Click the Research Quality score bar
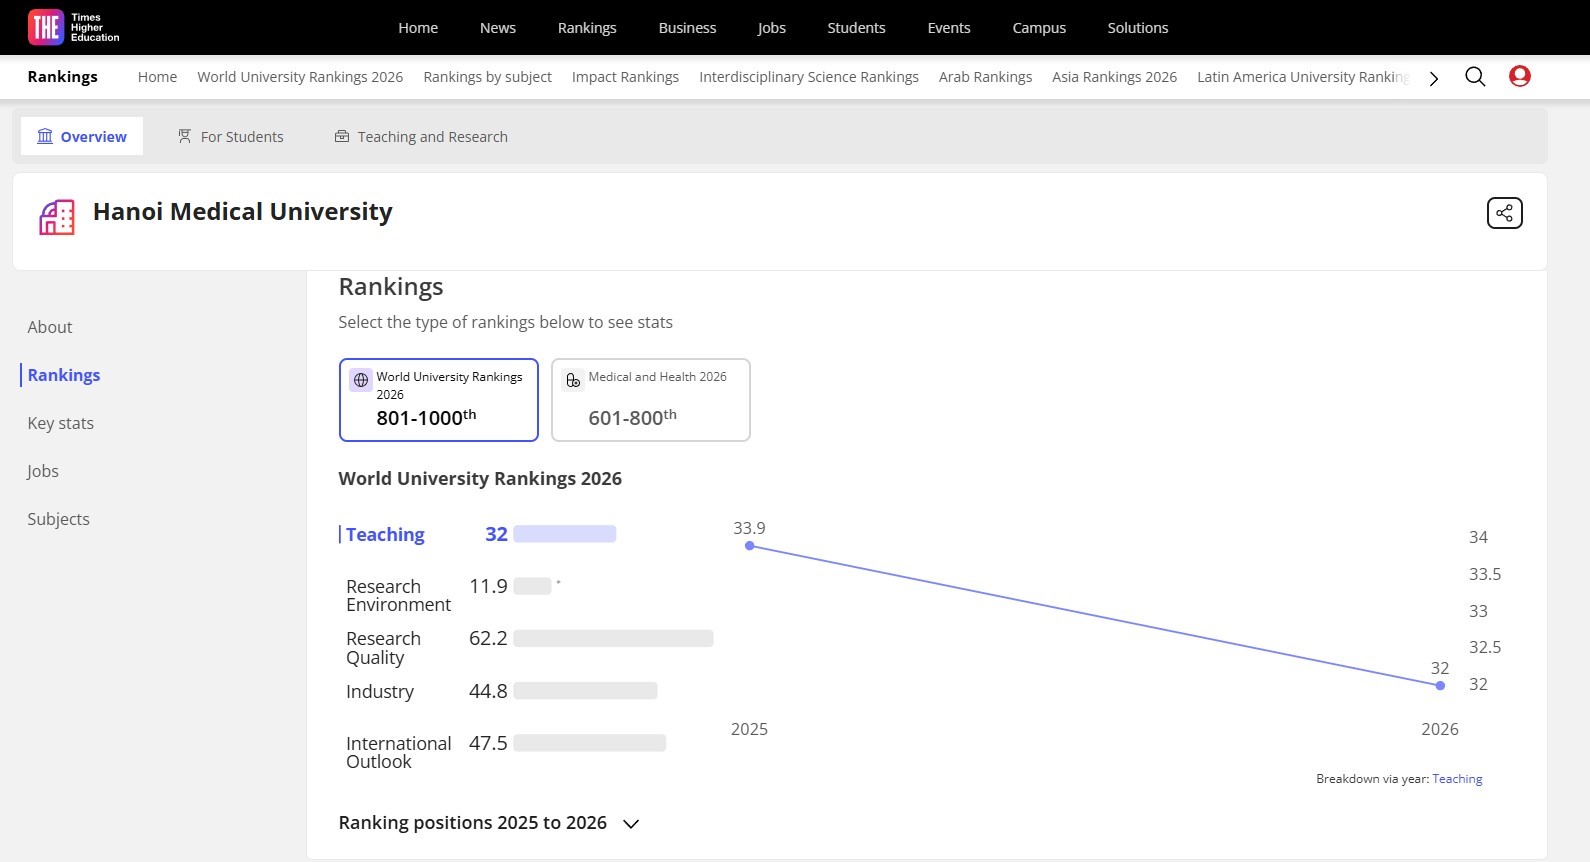The height and width of the screenshot is (862, 1590). (x=613, y=638)
